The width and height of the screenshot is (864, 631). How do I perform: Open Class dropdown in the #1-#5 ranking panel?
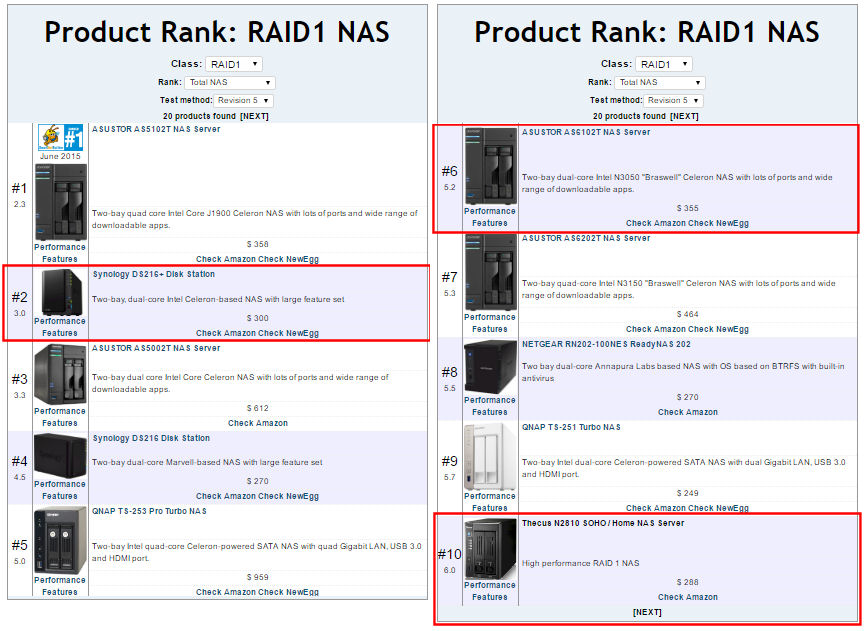pyautogui.click(x=234, y=64)
